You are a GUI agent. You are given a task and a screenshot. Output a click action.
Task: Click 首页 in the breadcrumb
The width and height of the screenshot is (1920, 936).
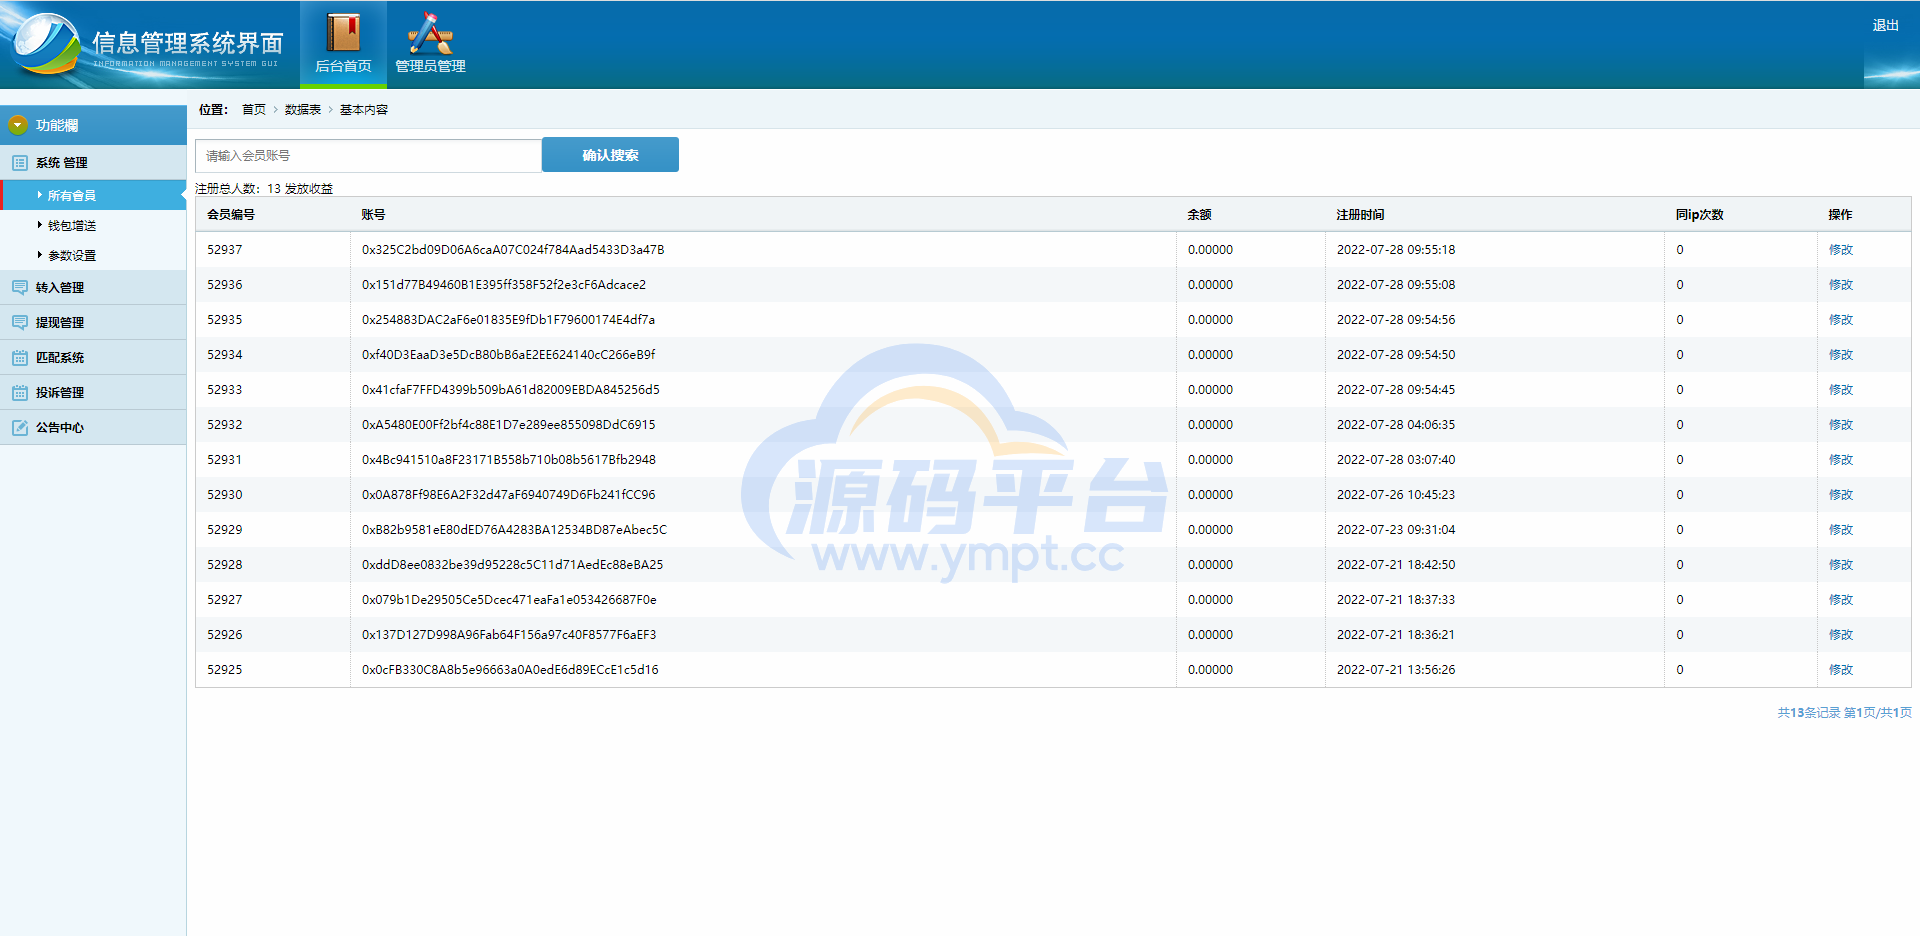tap(254, 110)
